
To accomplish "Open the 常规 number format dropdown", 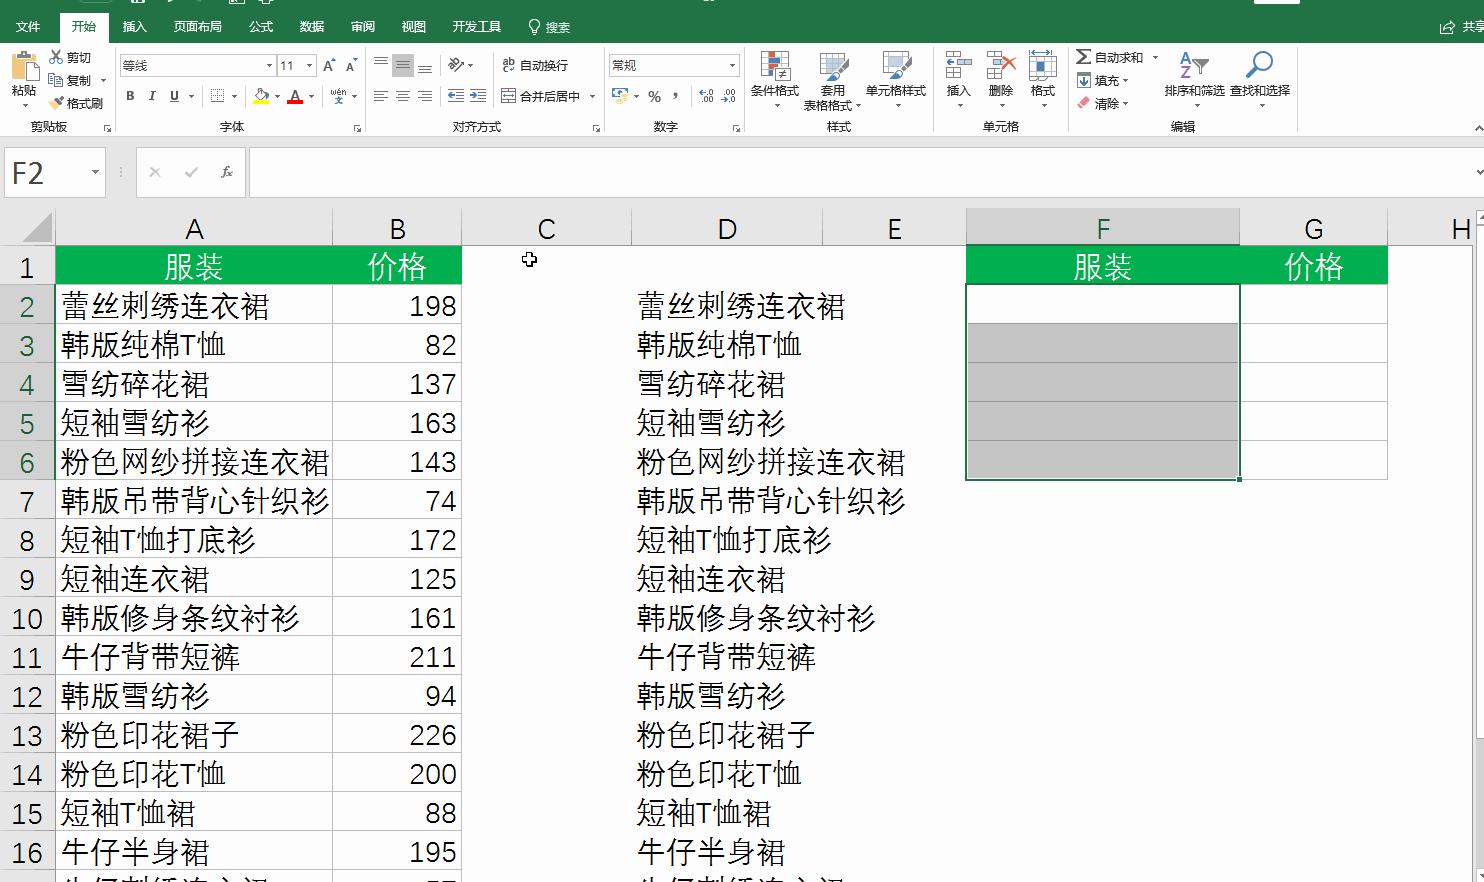I will point(733,64).
